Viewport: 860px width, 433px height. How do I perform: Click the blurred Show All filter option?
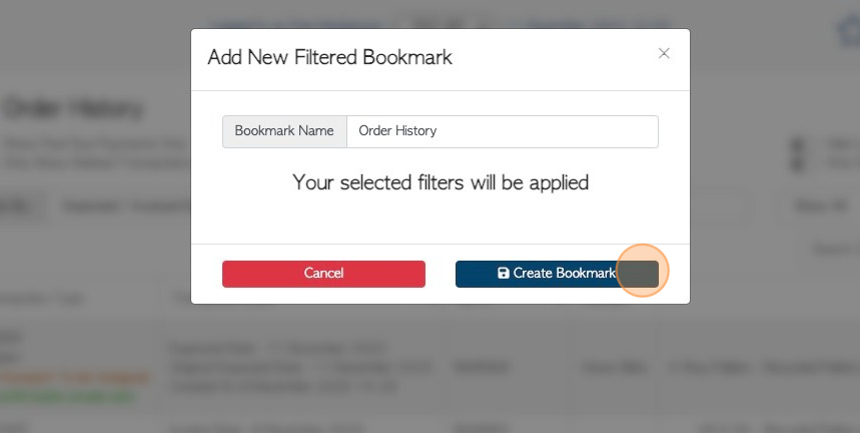tap(821, 206)
